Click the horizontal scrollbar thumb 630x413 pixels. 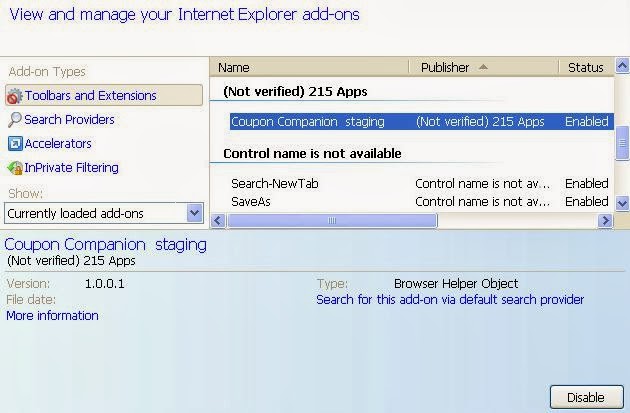[x=332, y=221]
